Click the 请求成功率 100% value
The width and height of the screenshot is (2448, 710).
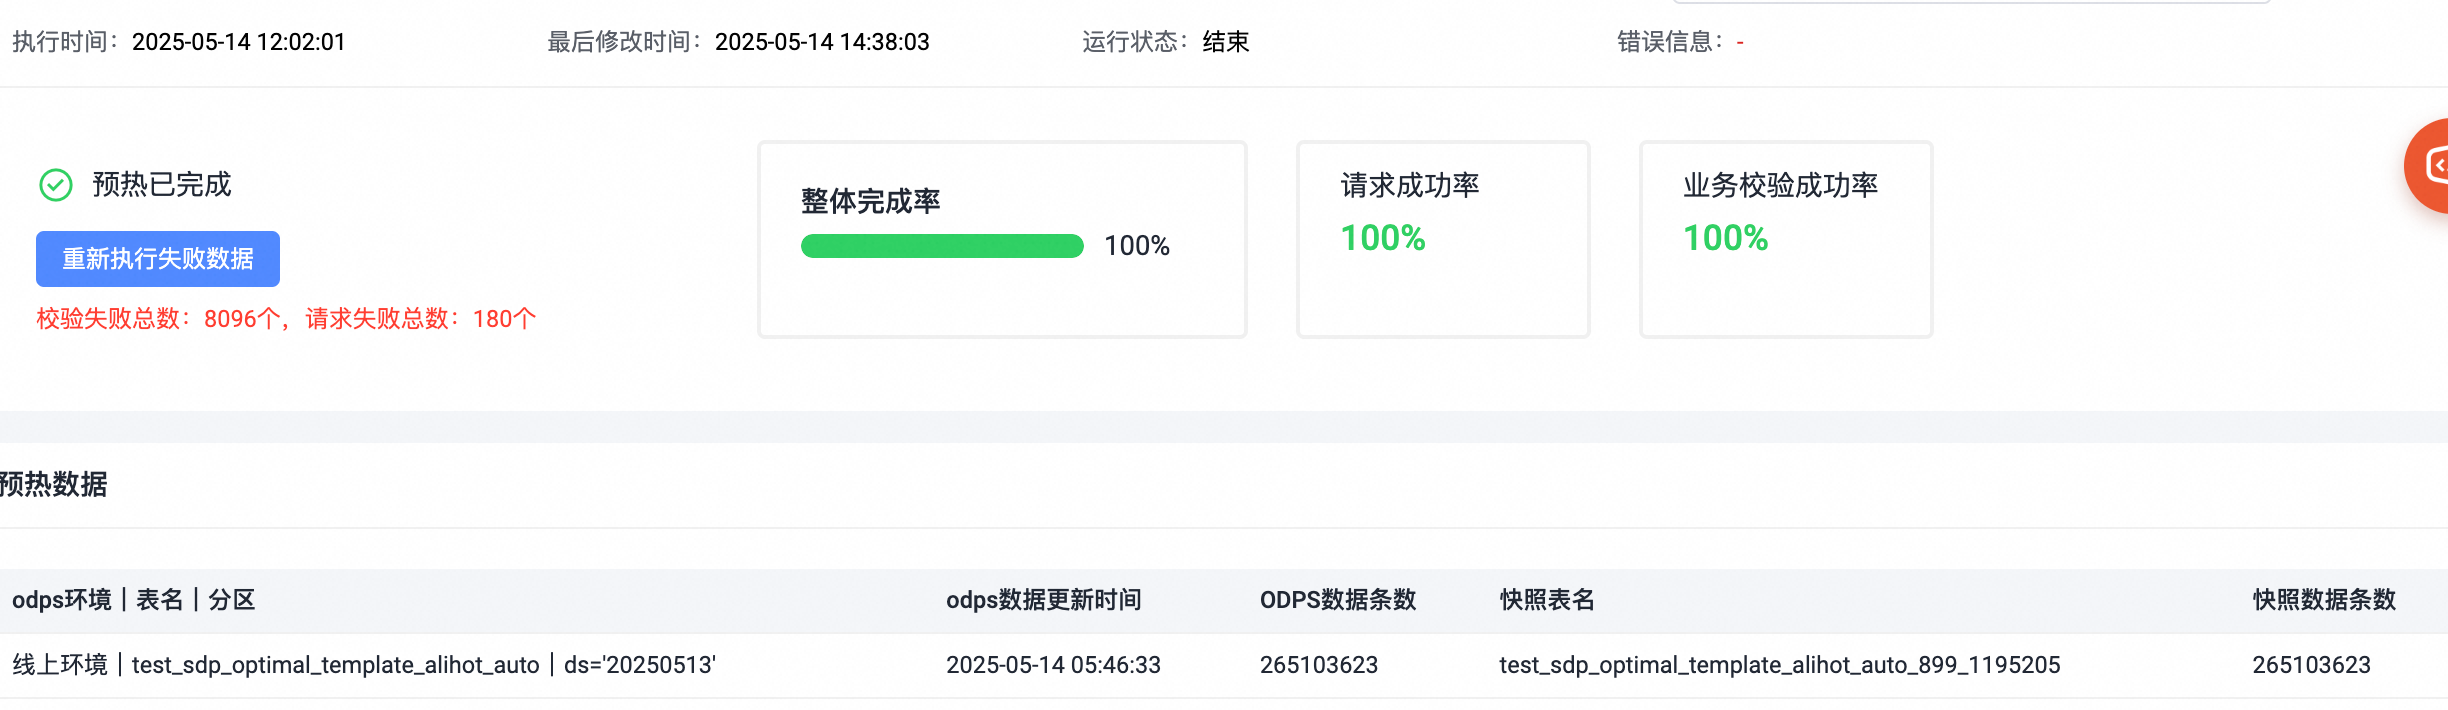tap(1383, 238)
